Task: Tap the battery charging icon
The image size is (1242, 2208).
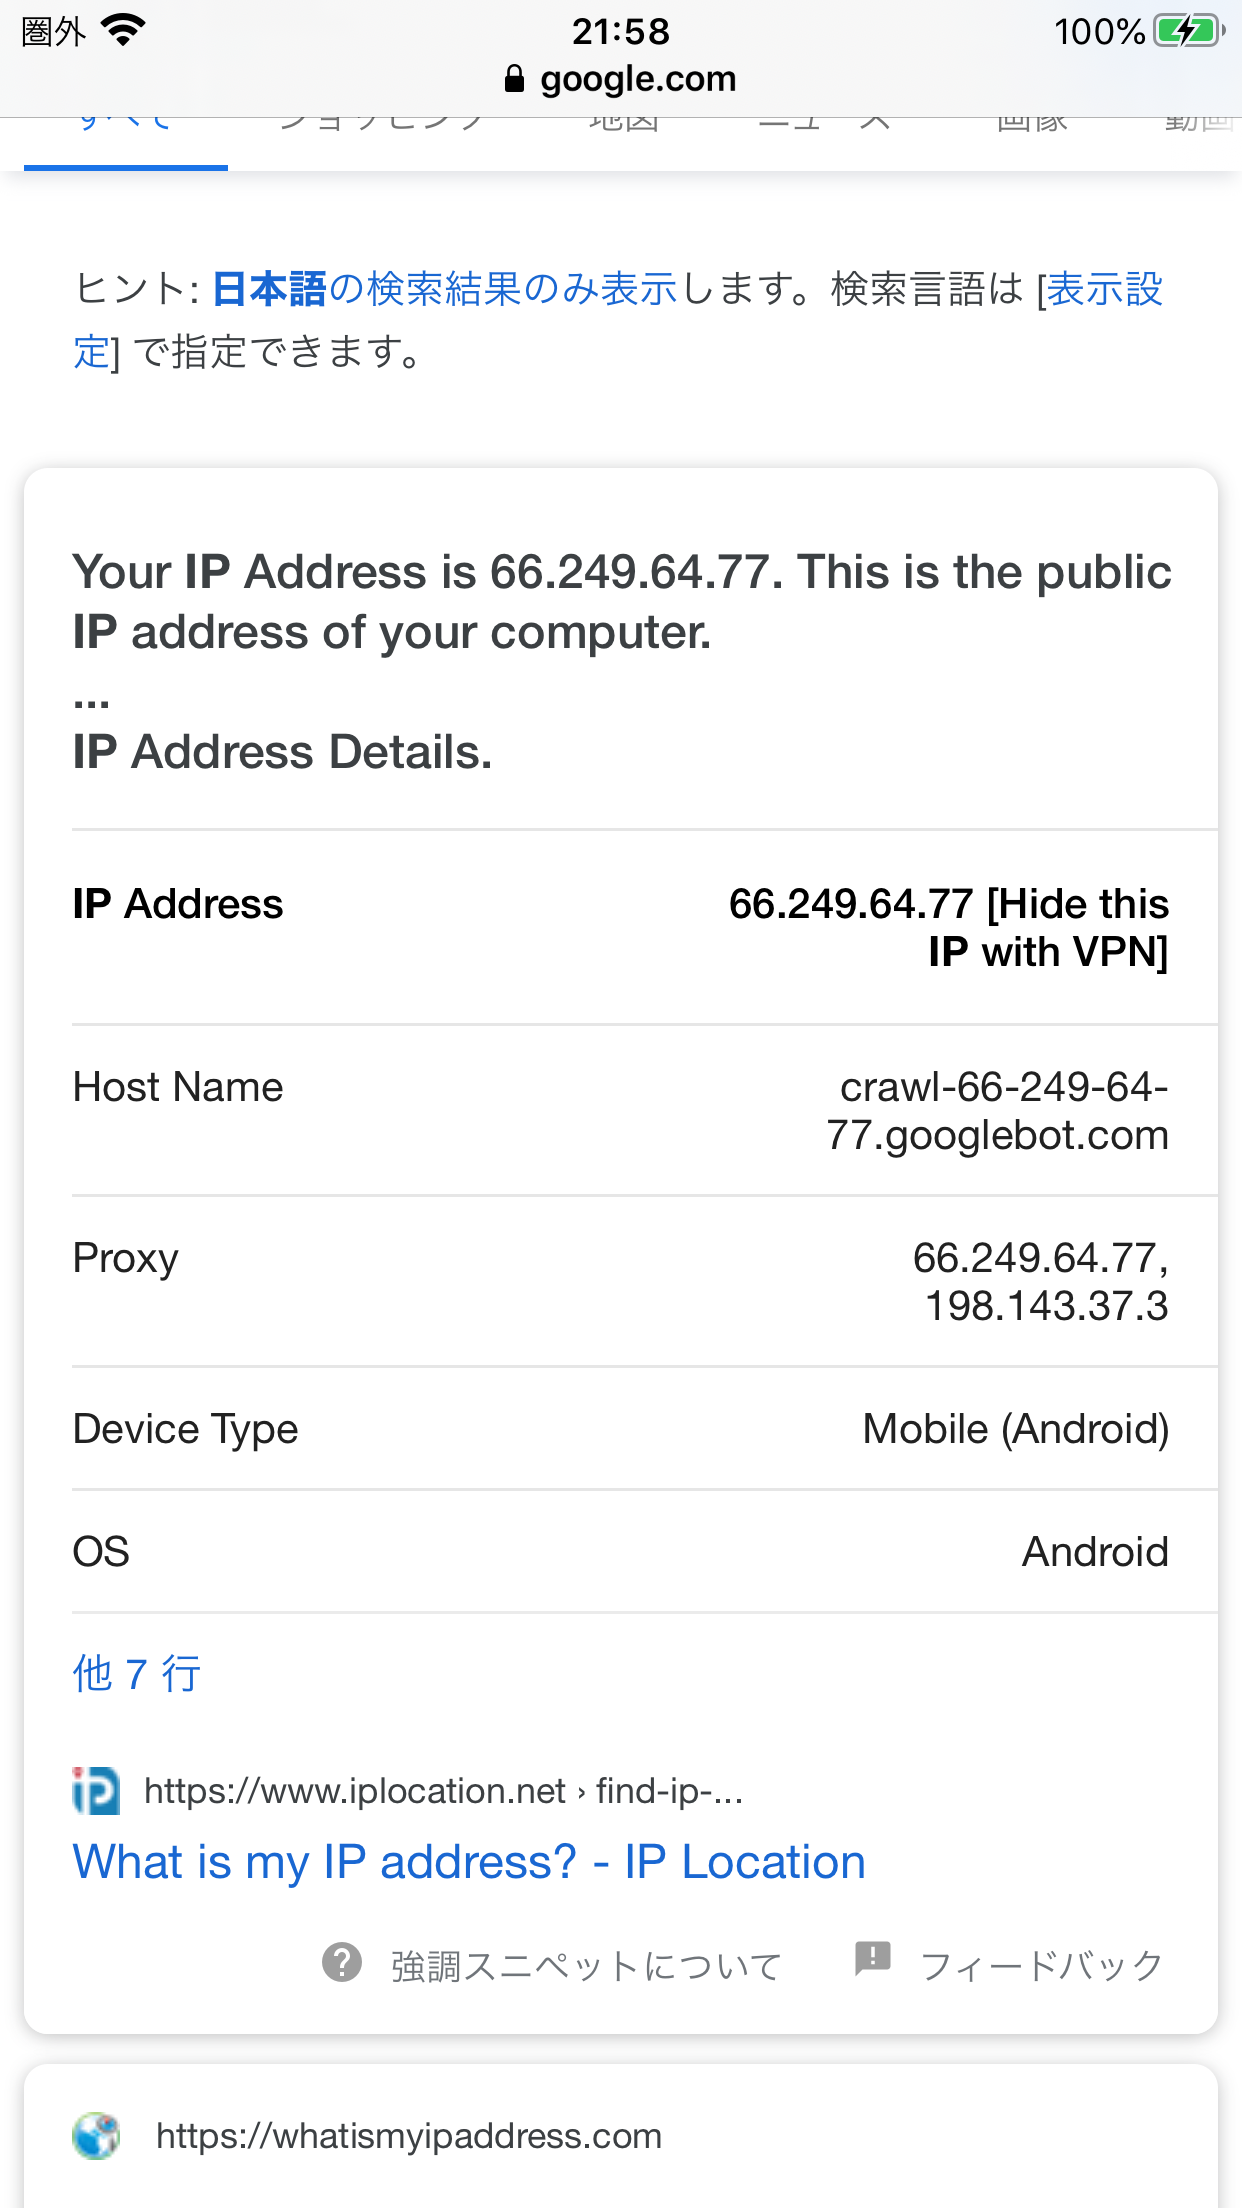Action: 1188,31
